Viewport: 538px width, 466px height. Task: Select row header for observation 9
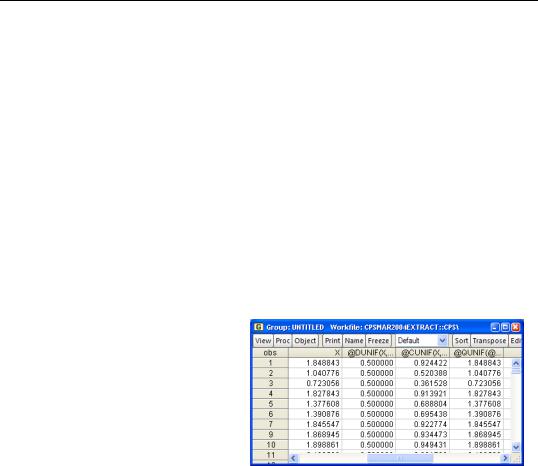pyautogui.click(x=270, y=434)
